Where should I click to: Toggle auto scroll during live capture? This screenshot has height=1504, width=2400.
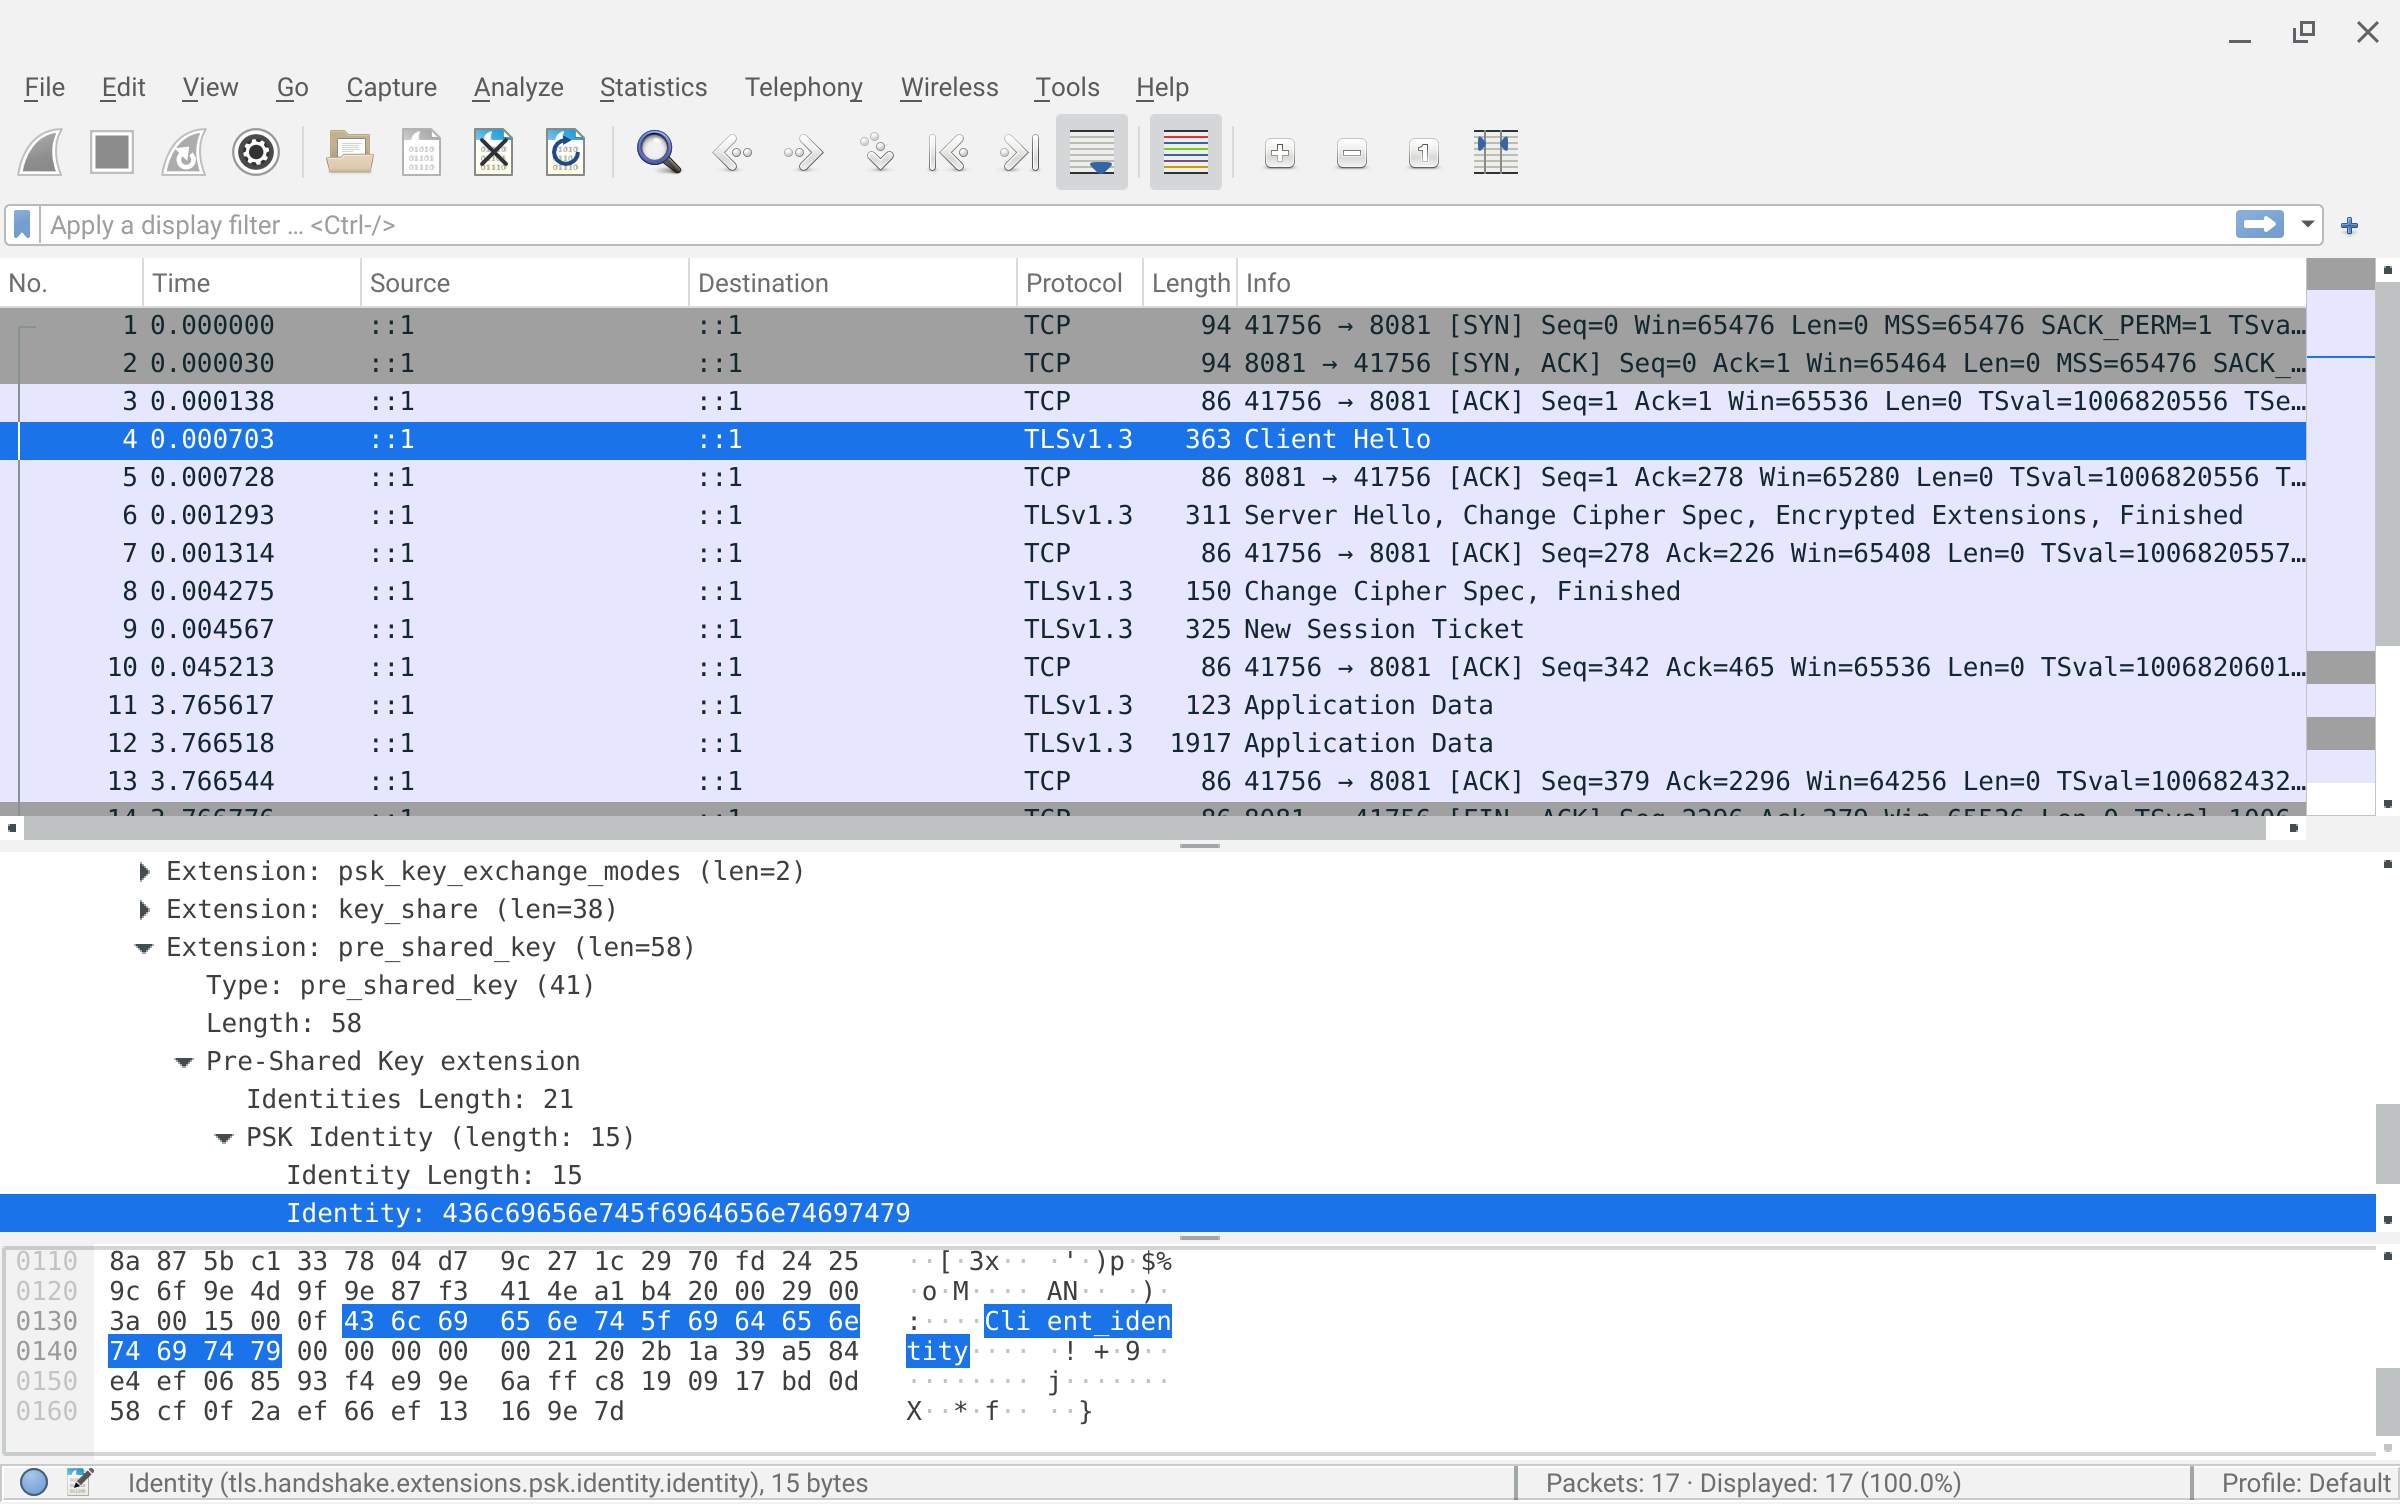pyautogui.click(x=1091, y=153)
